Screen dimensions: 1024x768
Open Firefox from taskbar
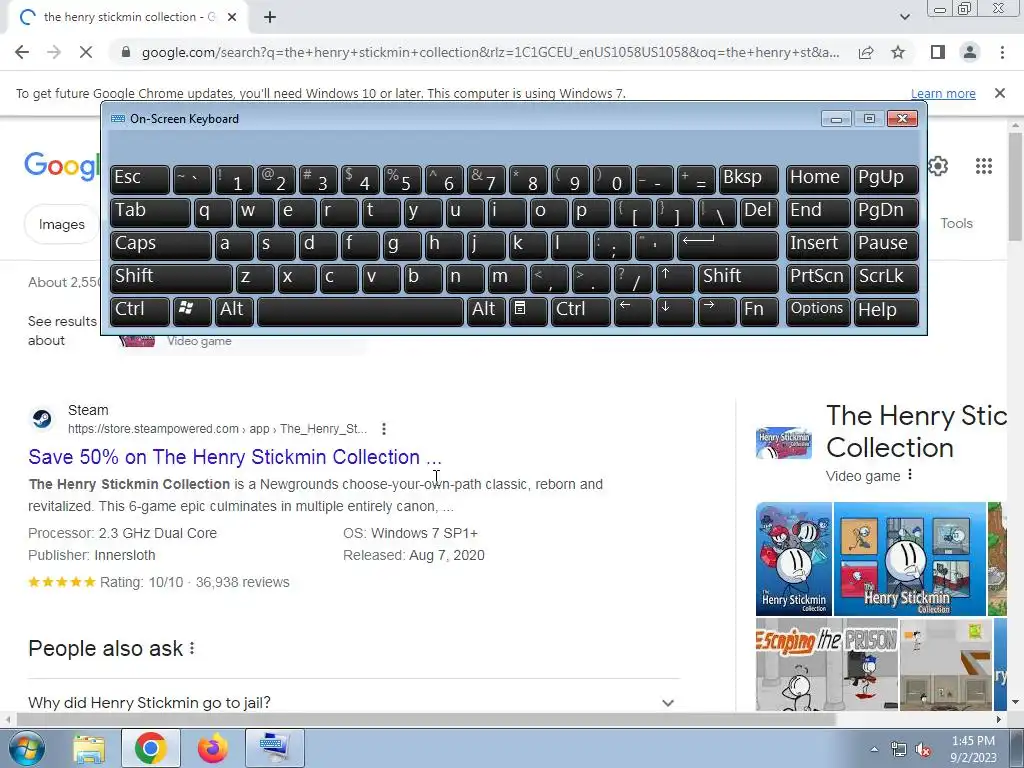click(x=212, y=748)
